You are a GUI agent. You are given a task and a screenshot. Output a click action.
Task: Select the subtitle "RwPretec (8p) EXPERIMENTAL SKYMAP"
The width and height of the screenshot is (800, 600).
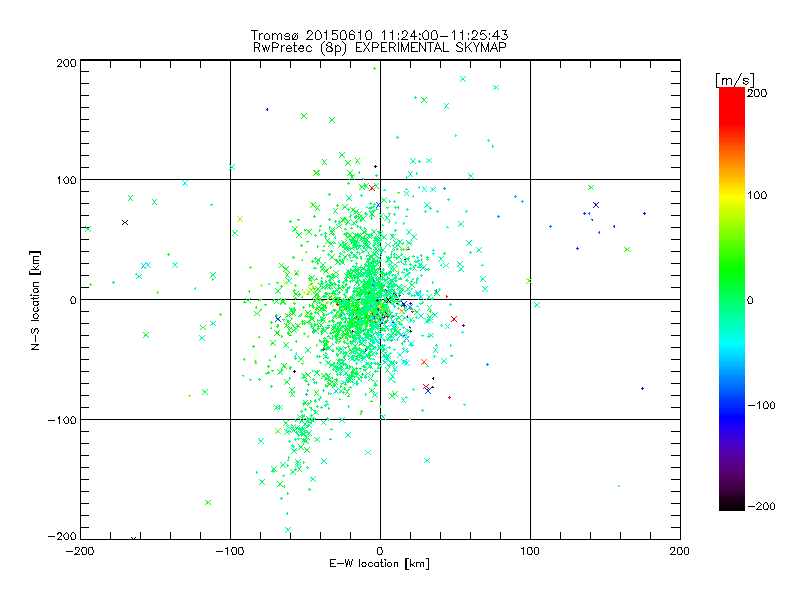[x=380, y=47]
